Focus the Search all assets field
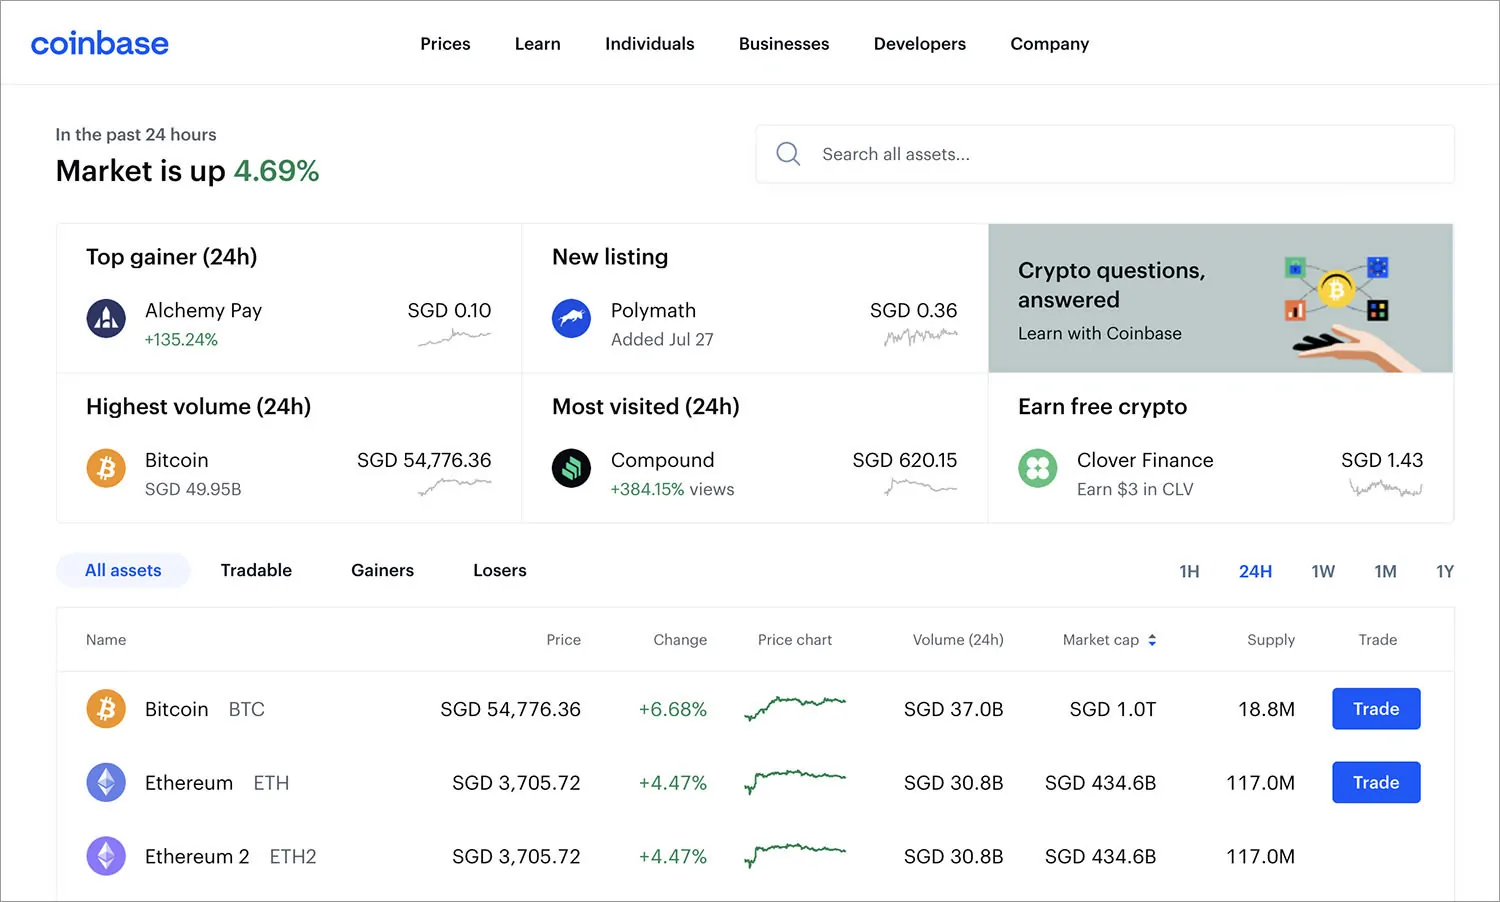 (1105, 154)
